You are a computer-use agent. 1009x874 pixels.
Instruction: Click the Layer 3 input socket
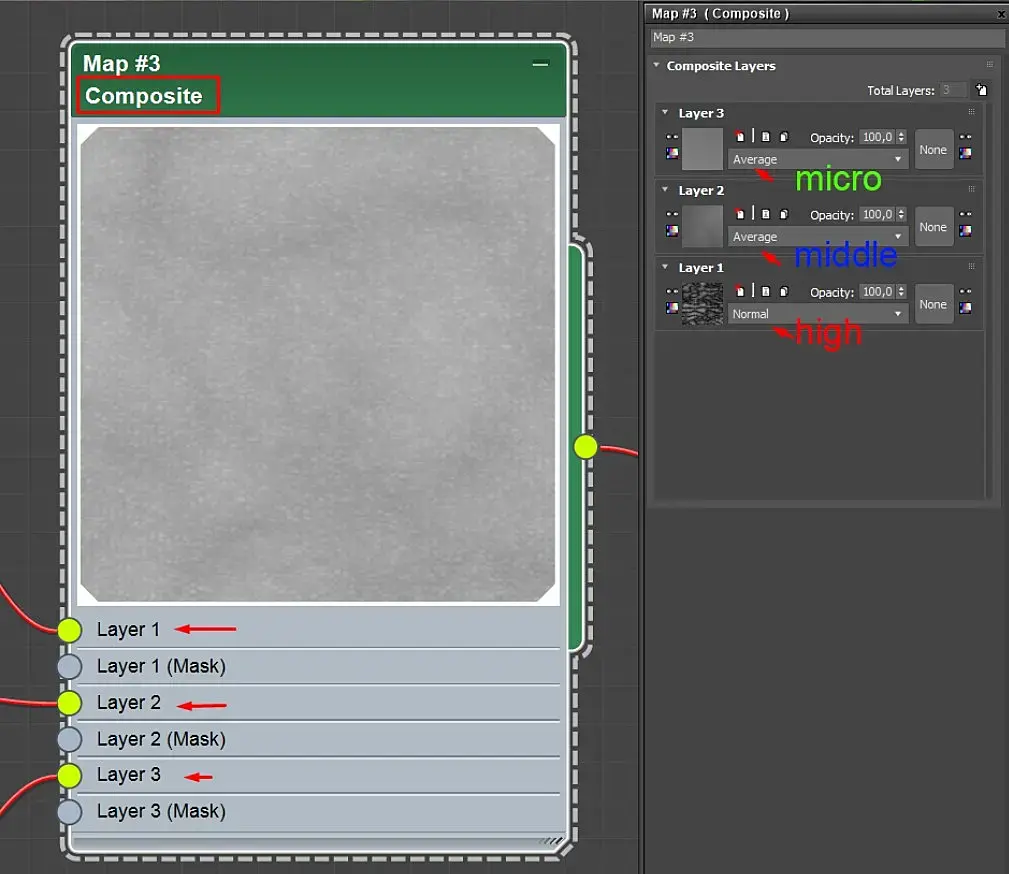69,776
